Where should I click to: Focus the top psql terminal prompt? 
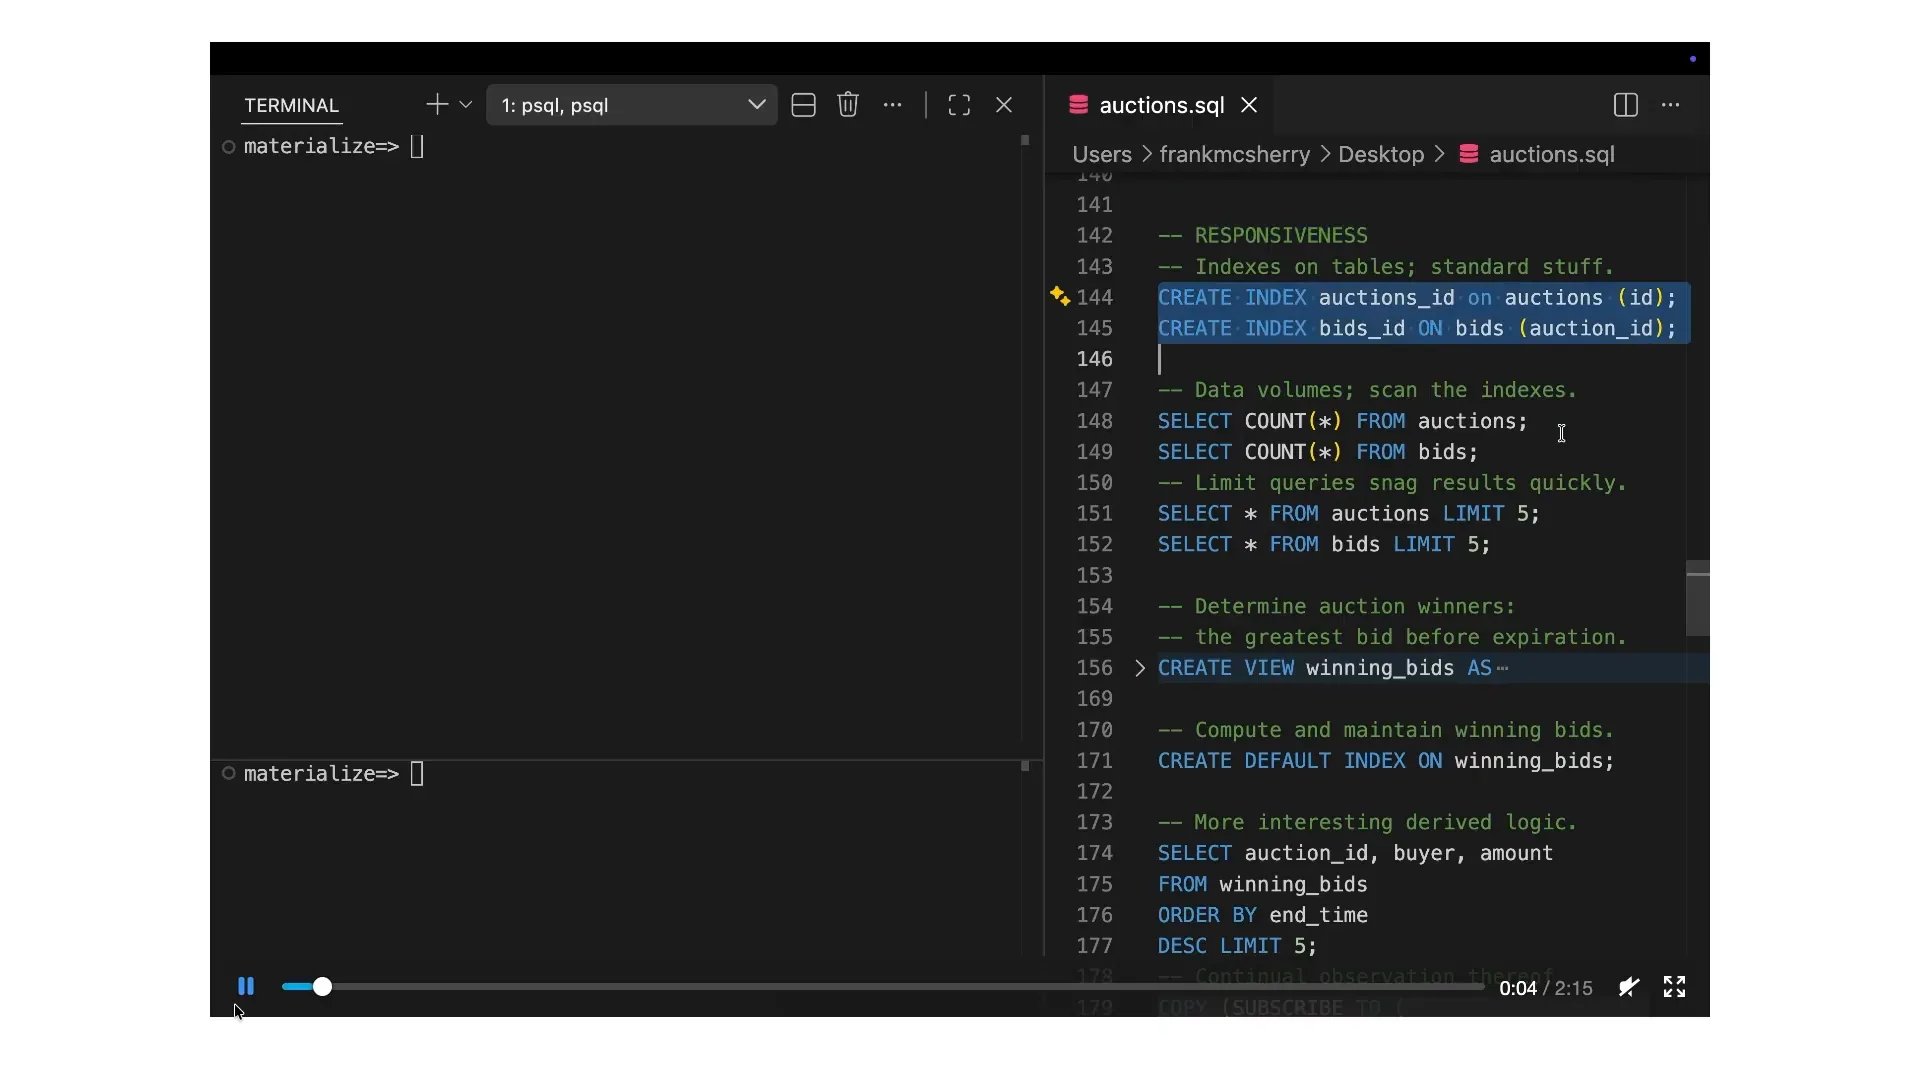pos(334,146)
